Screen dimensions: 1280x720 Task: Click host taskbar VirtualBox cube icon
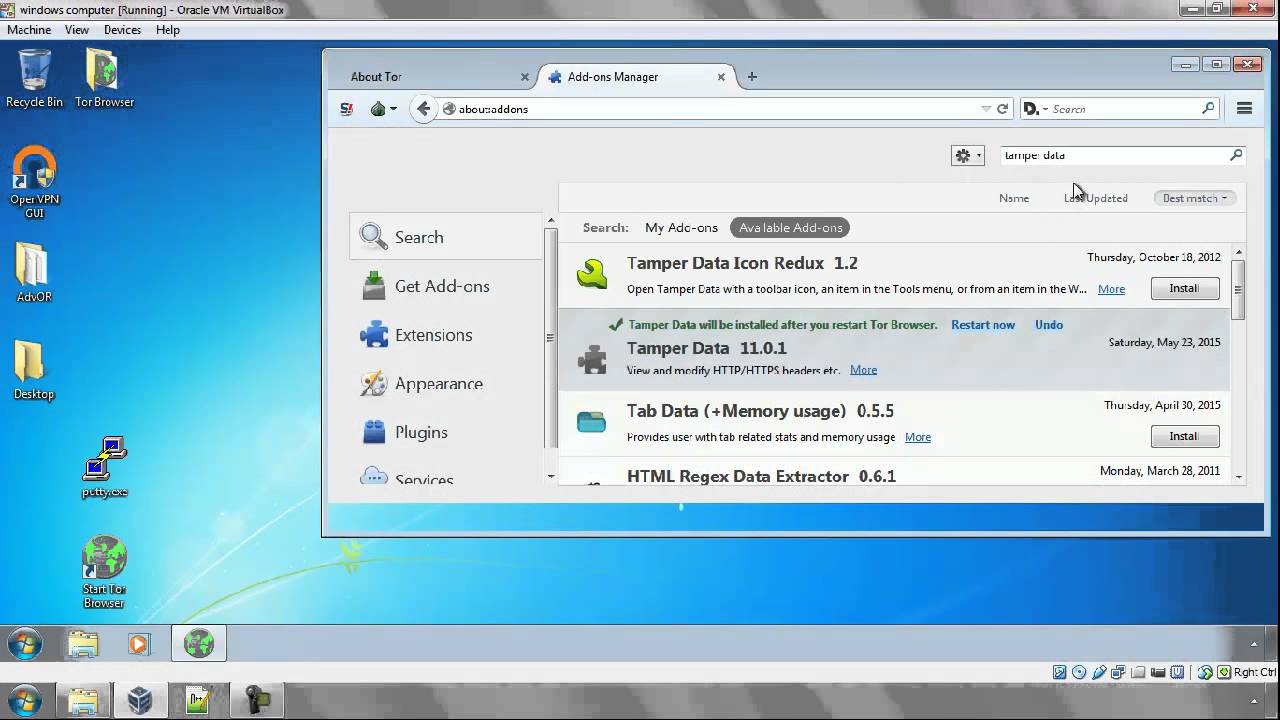click(140, 700)
